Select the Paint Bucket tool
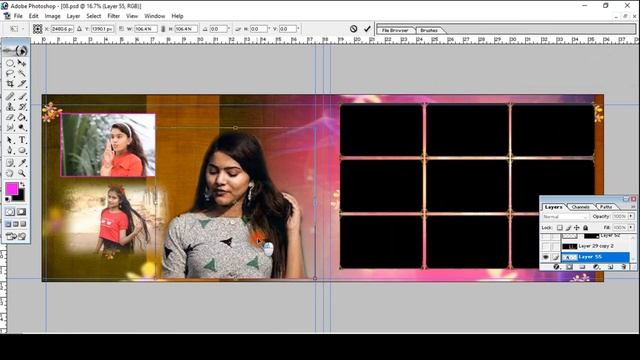 pyautogui.click(x=22, y=117)
